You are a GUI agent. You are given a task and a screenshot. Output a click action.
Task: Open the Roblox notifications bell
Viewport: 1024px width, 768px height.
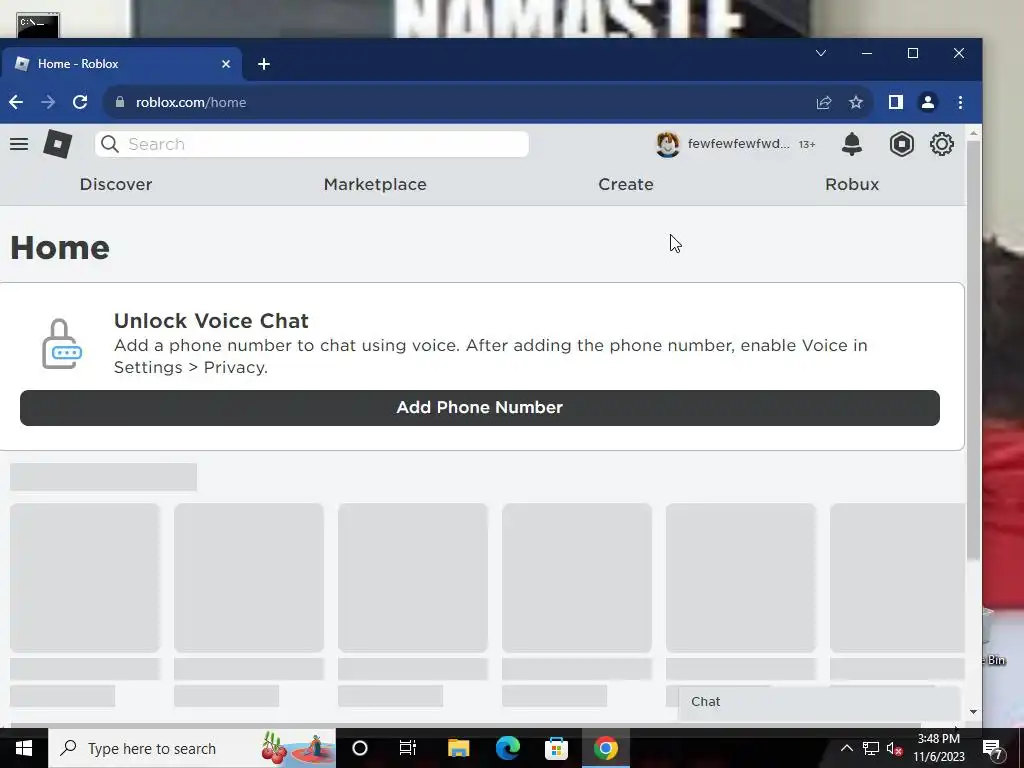click(852, 144)
